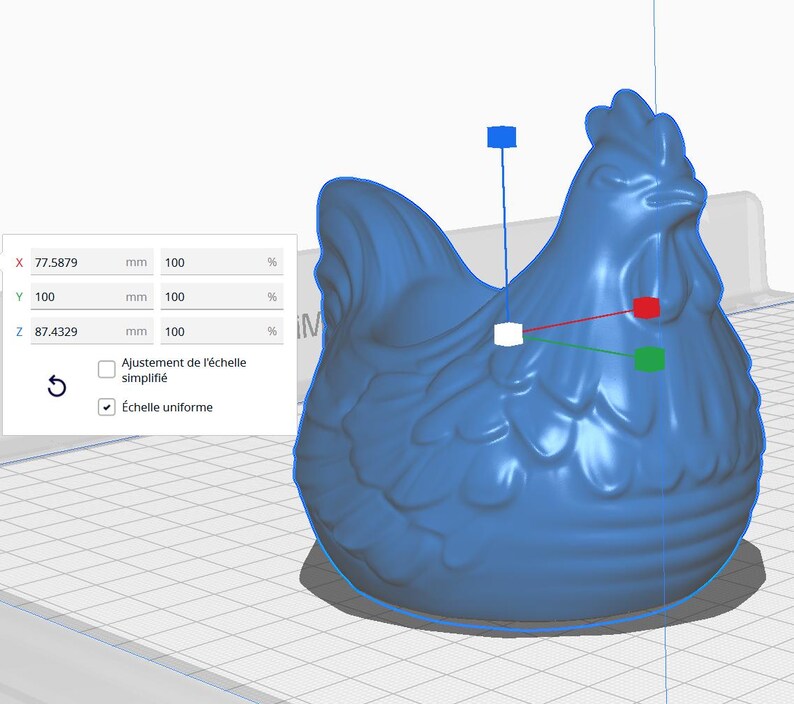Uncheck the Échelle uniforme checkbox
The height and width of the screenshot is (704, 794).
point(106,407)
